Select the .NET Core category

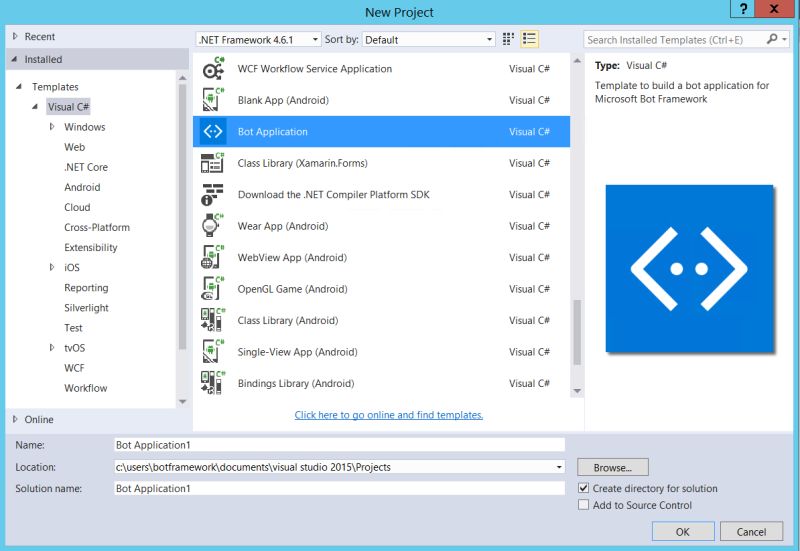(x=86, y=167)
